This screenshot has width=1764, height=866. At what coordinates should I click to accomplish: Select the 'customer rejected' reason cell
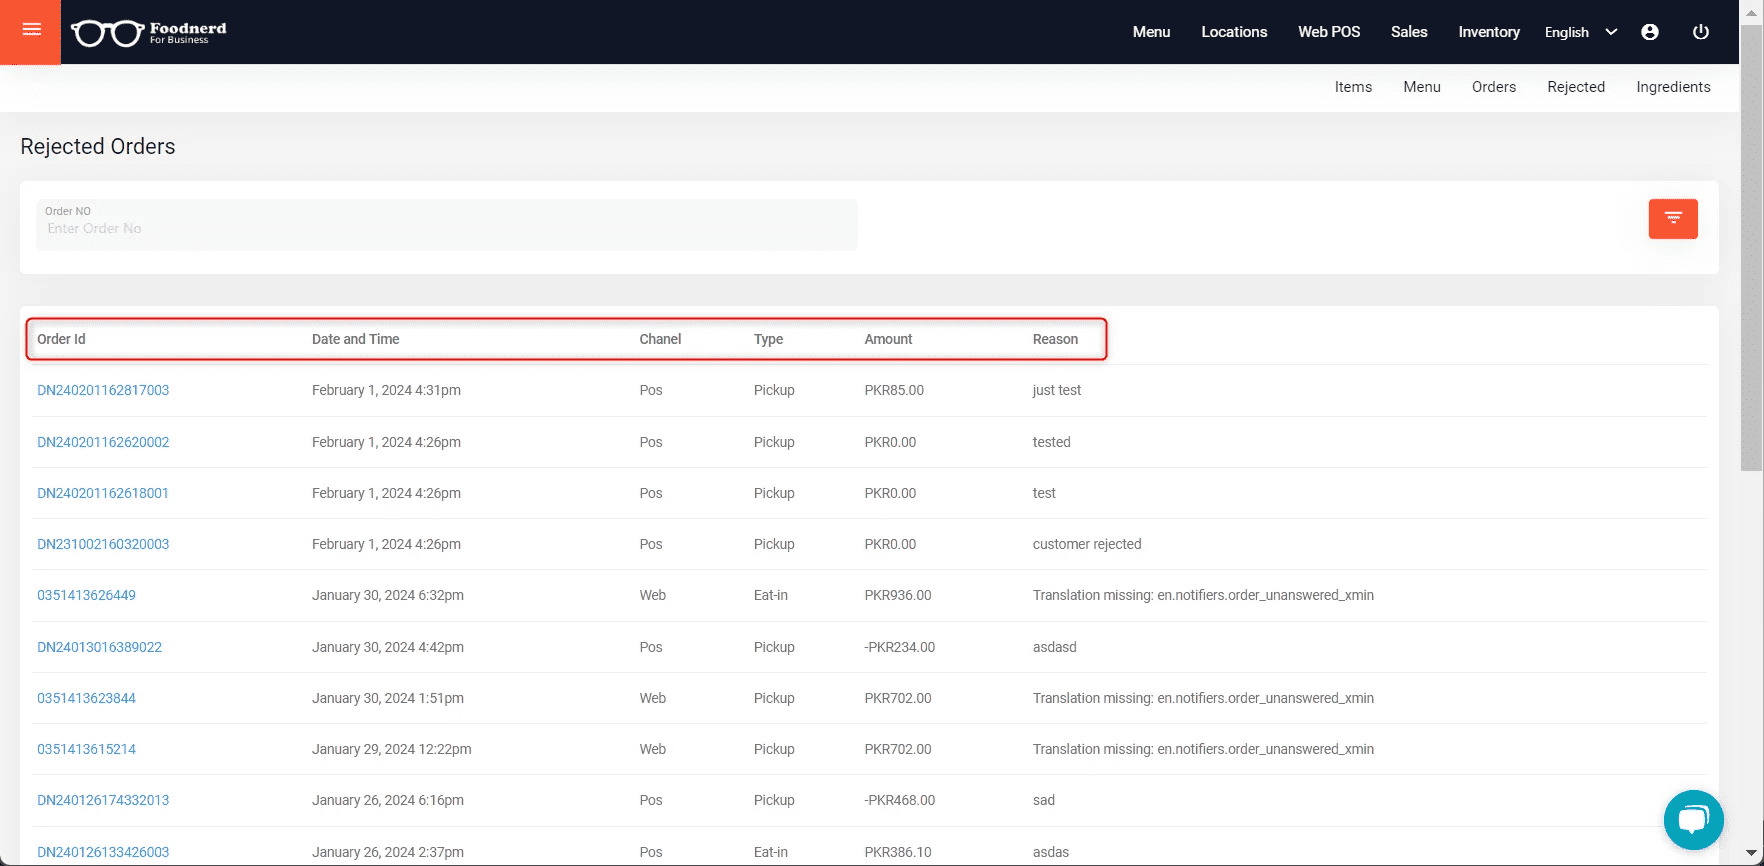(x=1087, y=544)
